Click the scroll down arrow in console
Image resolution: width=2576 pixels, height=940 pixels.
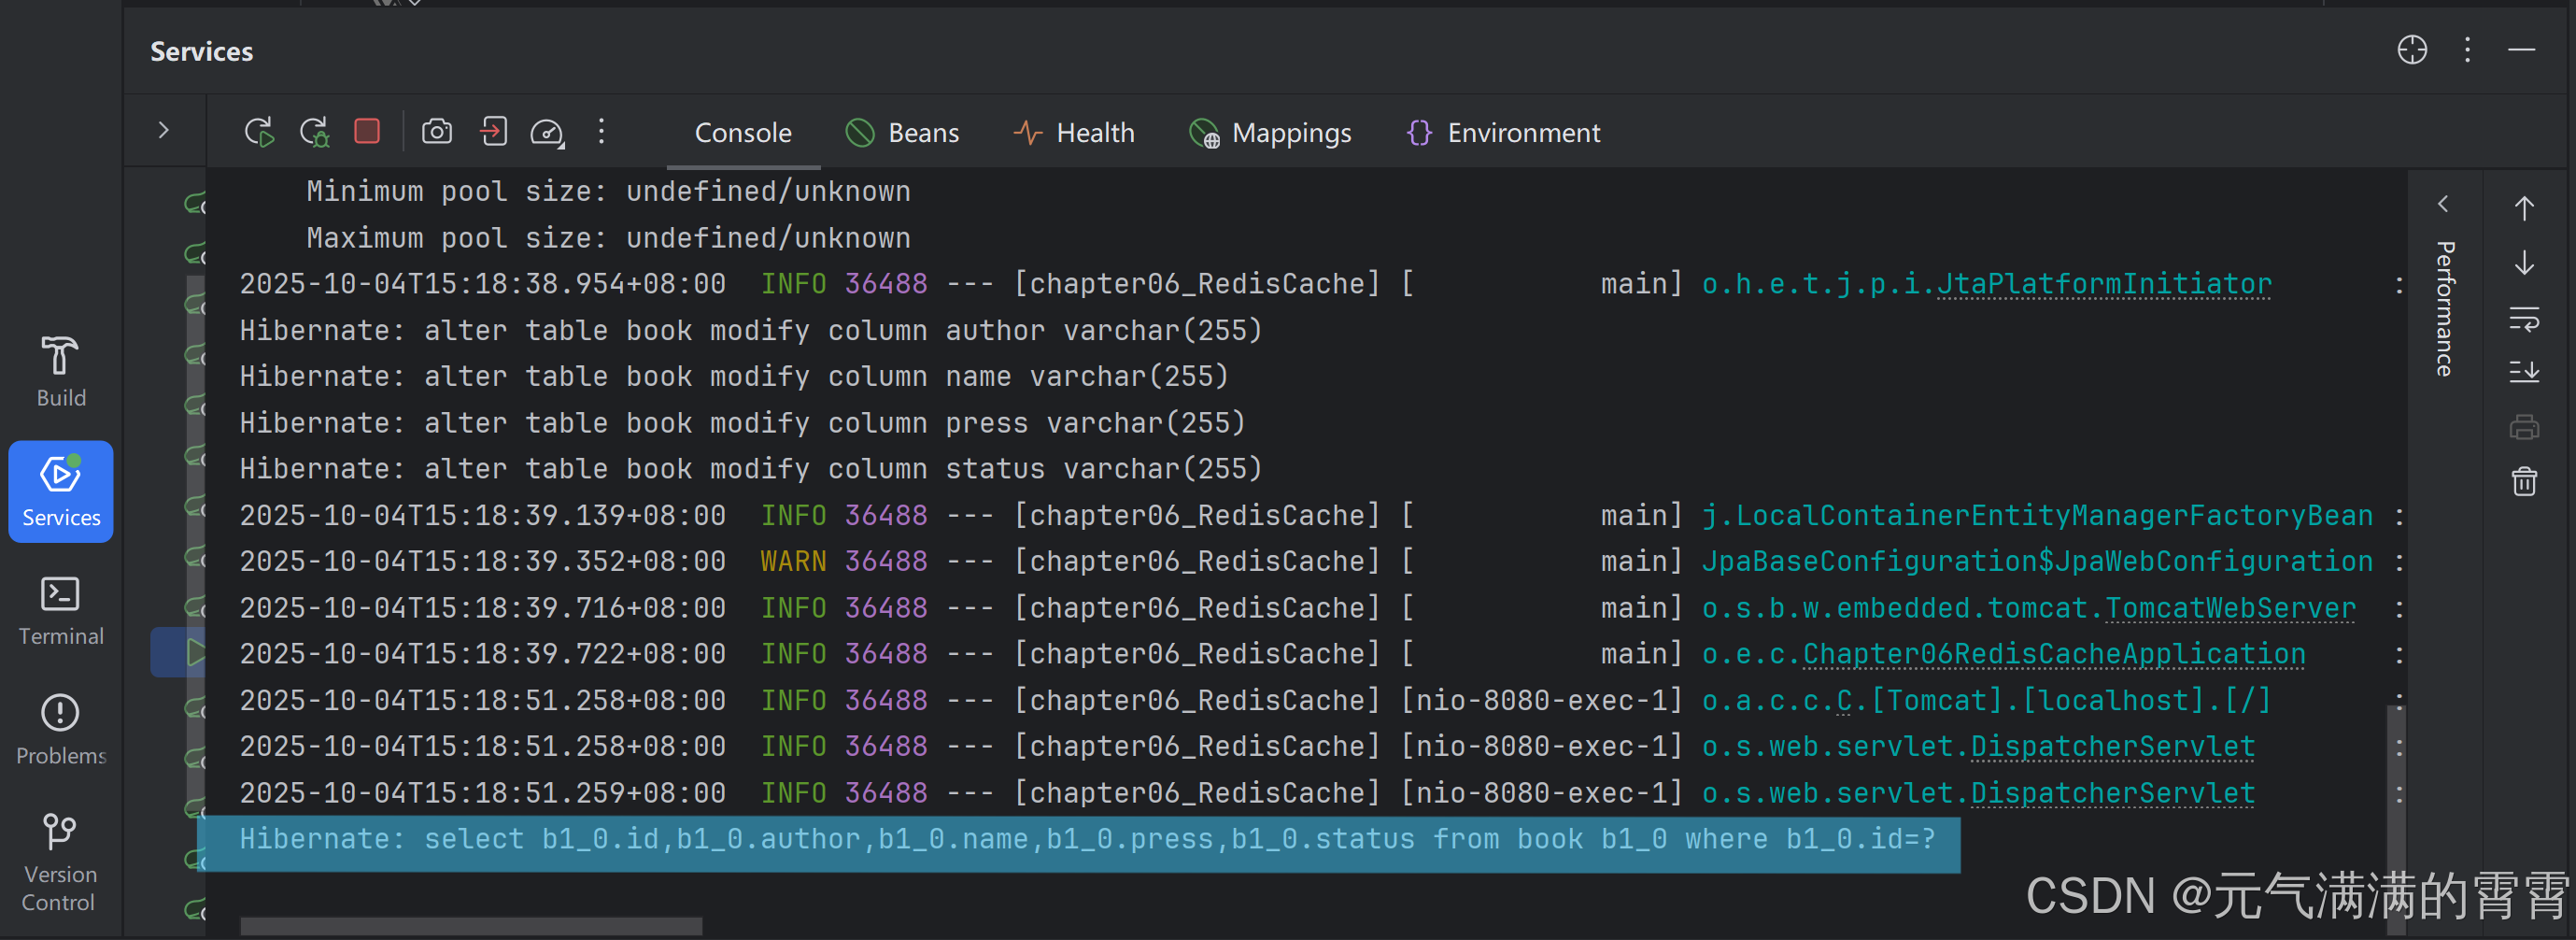tap(2524, 263)
